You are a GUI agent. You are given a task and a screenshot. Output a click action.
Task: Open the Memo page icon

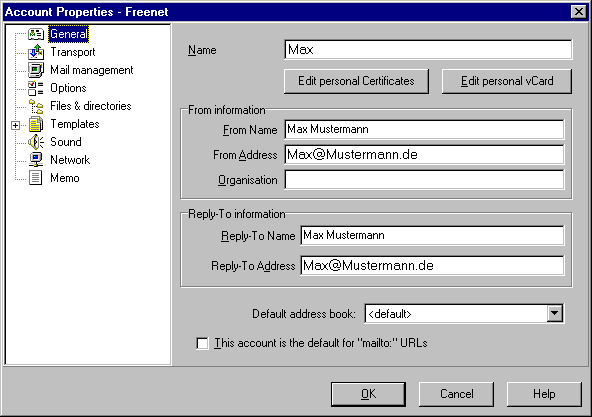[x=36, y=178]
